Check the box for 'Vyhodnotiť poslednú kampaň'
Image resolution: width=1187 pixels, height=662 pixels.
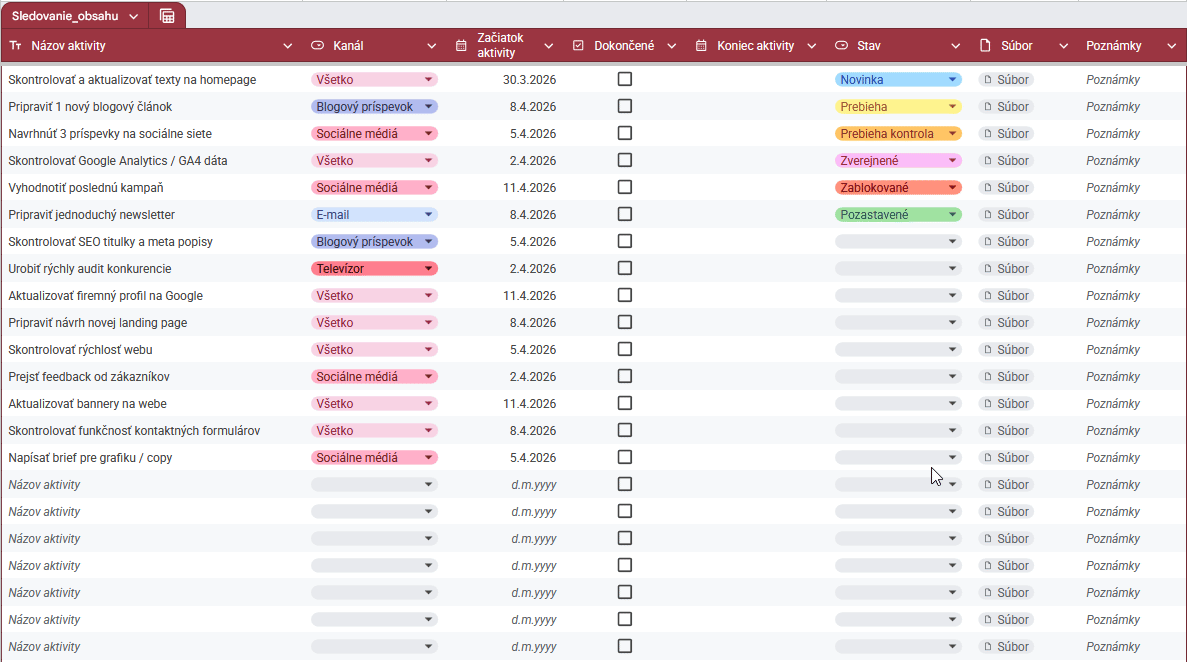(x=625, y=187)
